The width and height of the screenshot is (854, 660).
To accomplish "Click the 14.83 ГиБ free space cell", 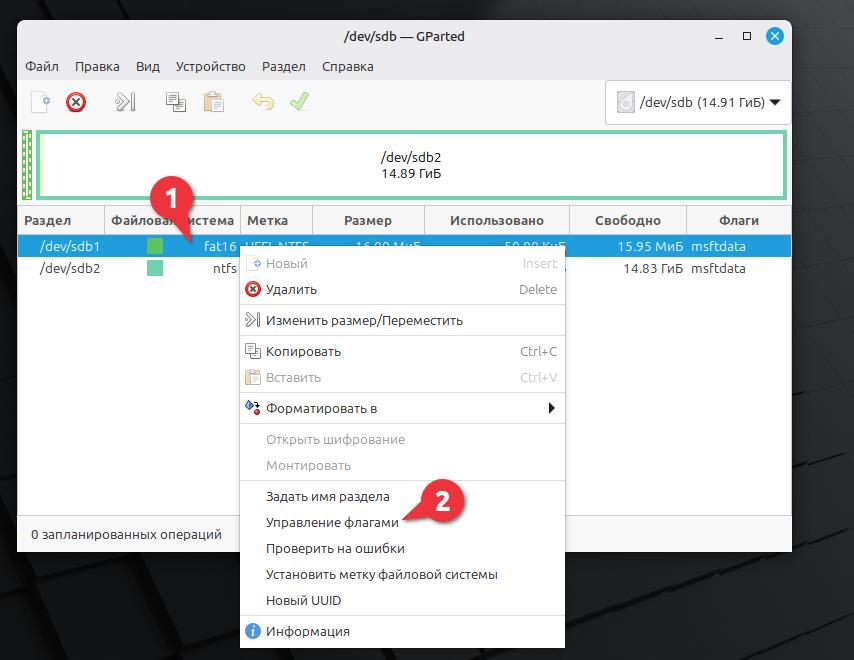I will [x=653, y=268].
